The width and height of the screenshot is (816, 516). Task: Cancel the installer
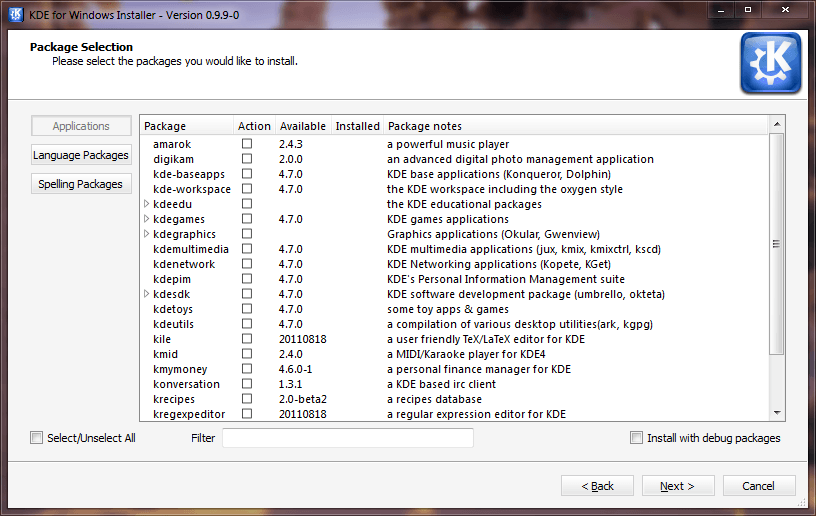tap(759, 486)
